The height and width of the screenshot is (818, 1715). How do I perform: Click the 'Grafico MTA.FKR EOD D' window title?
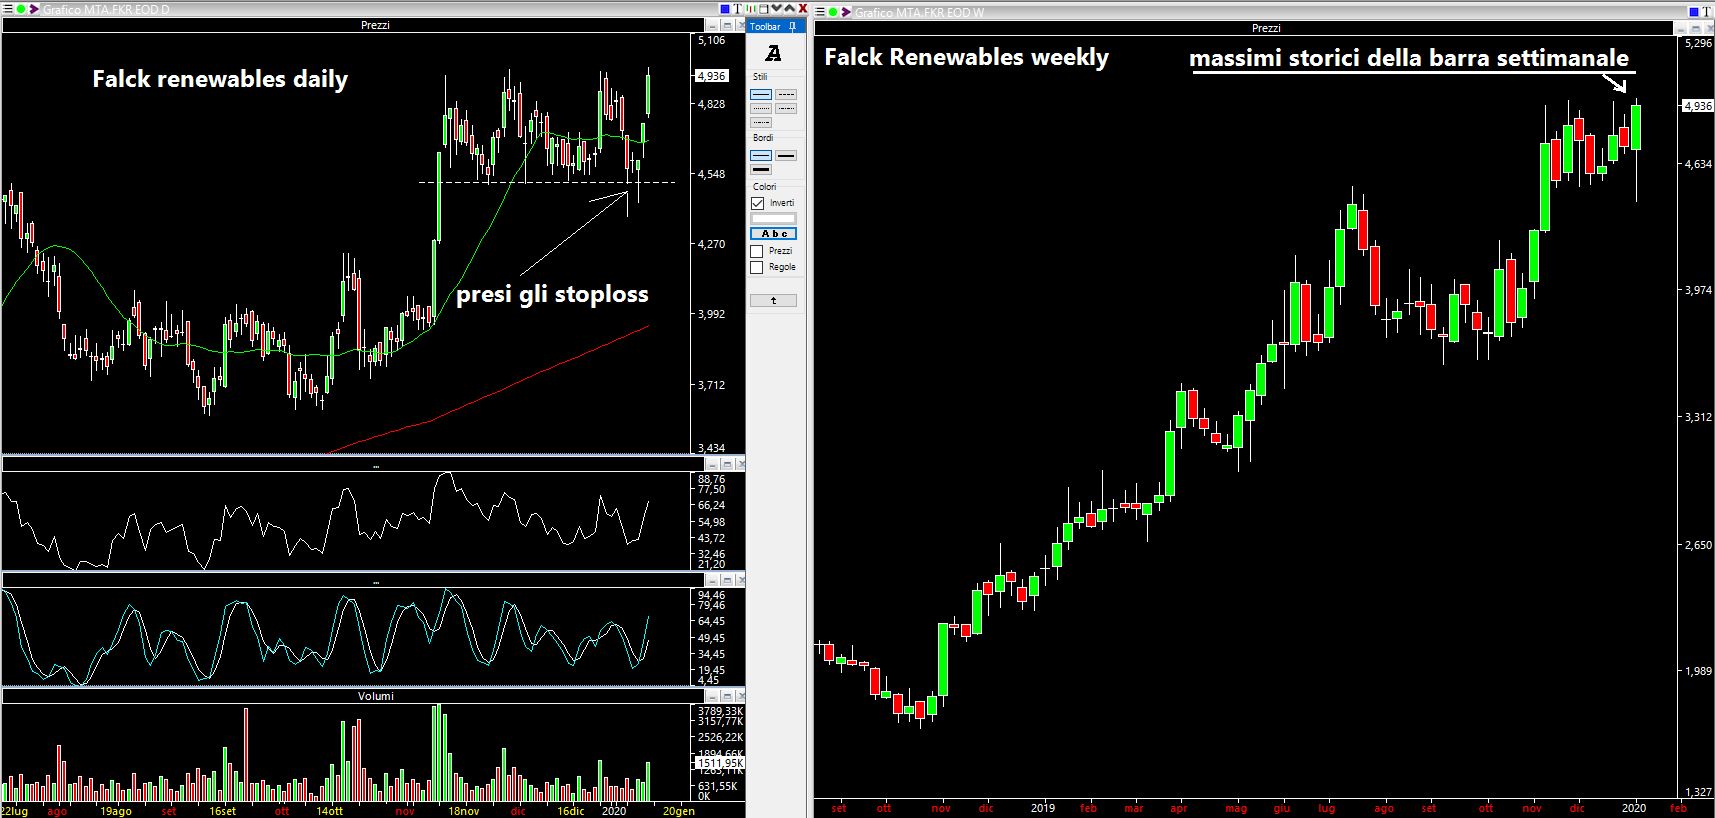pos(106,9)
